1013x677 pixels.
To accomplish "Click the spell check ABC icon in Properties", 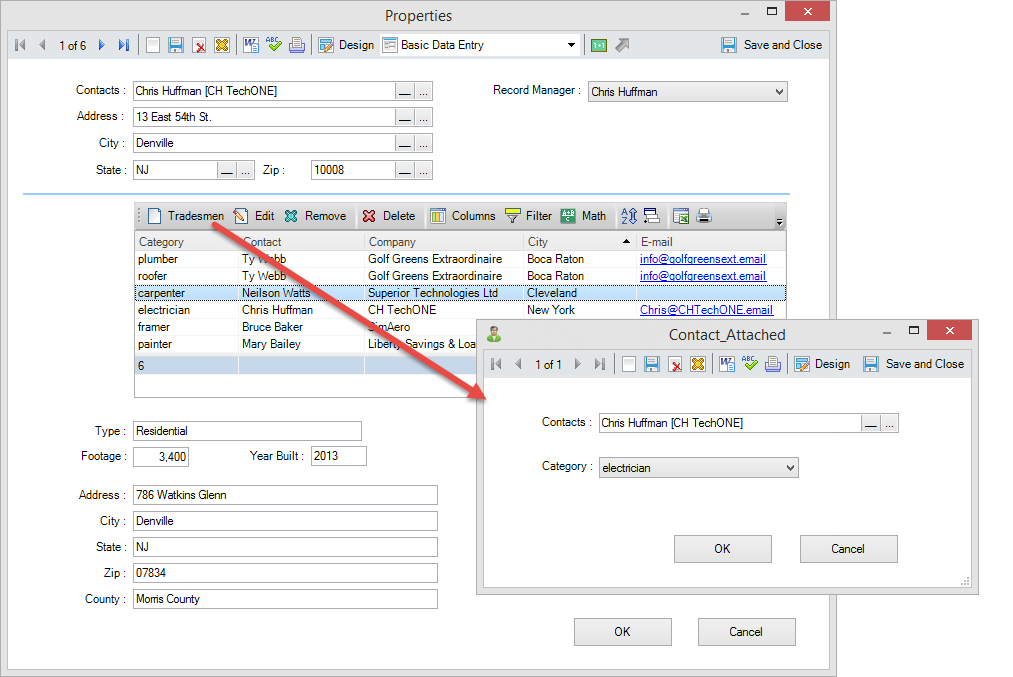I will (x=273, y=45).
